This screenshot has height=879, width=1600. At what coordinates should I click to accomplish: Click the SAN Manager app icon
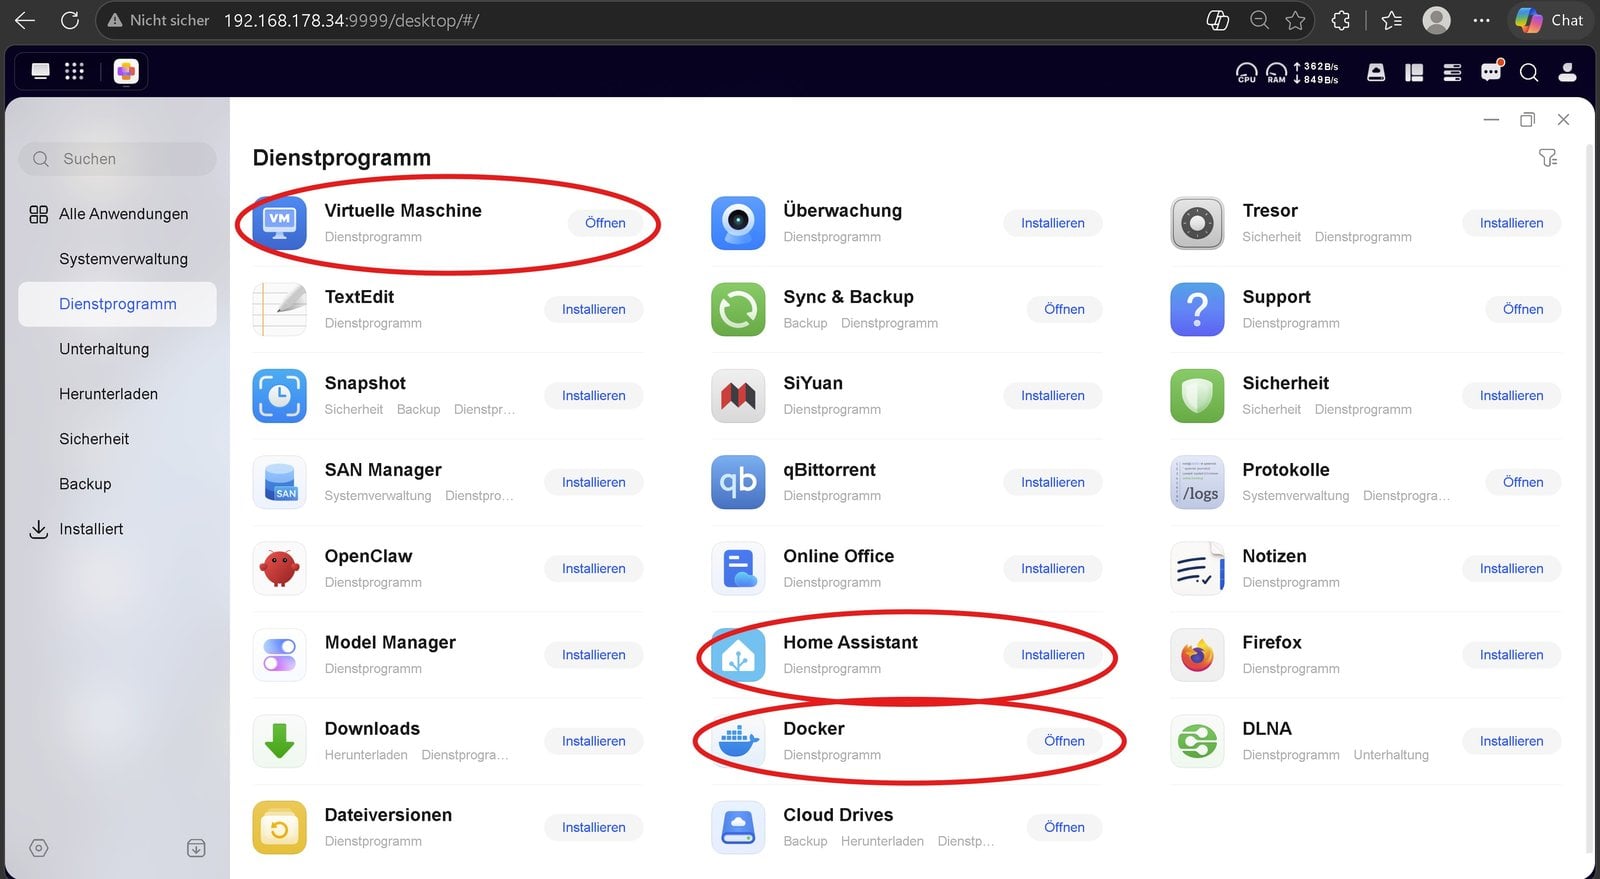pyautogui.click(x=279, y=482)
